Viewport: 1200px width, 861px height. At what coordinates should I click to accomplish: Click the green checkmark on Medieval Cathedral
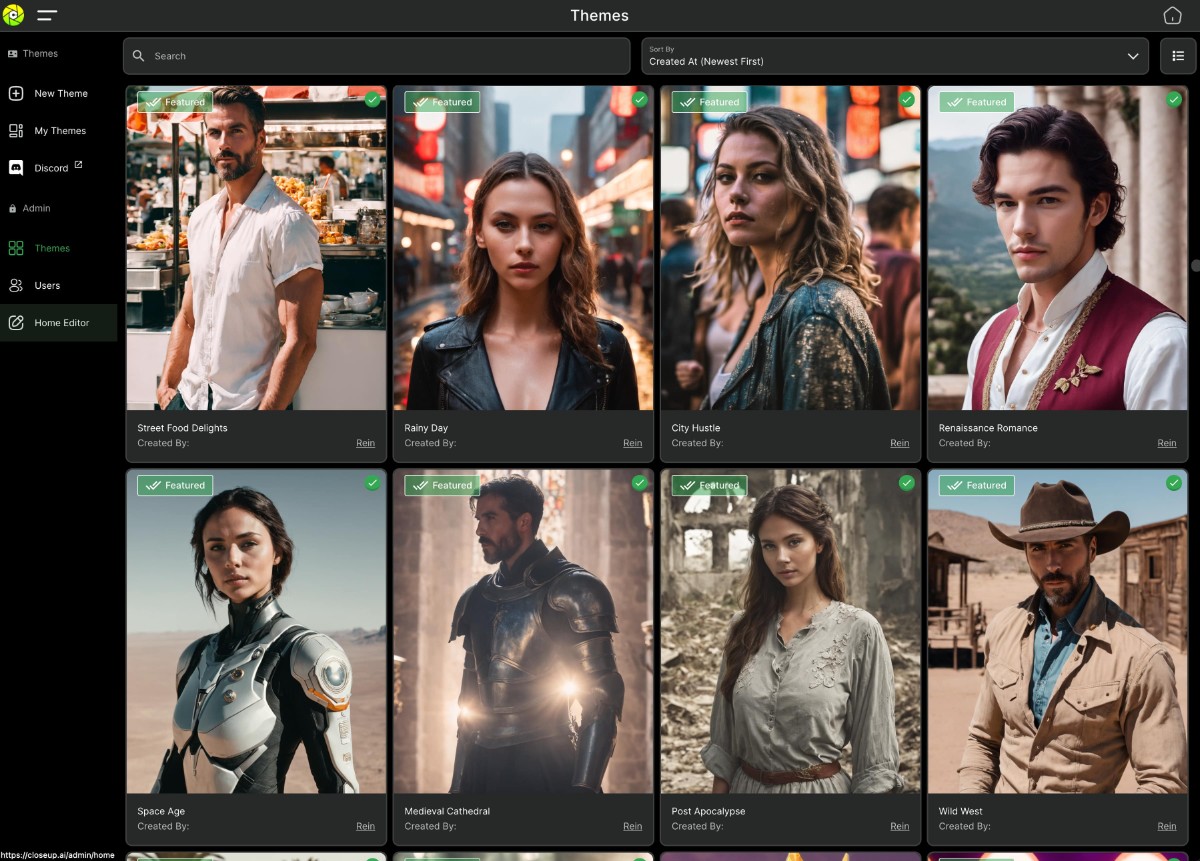[640, 482]
